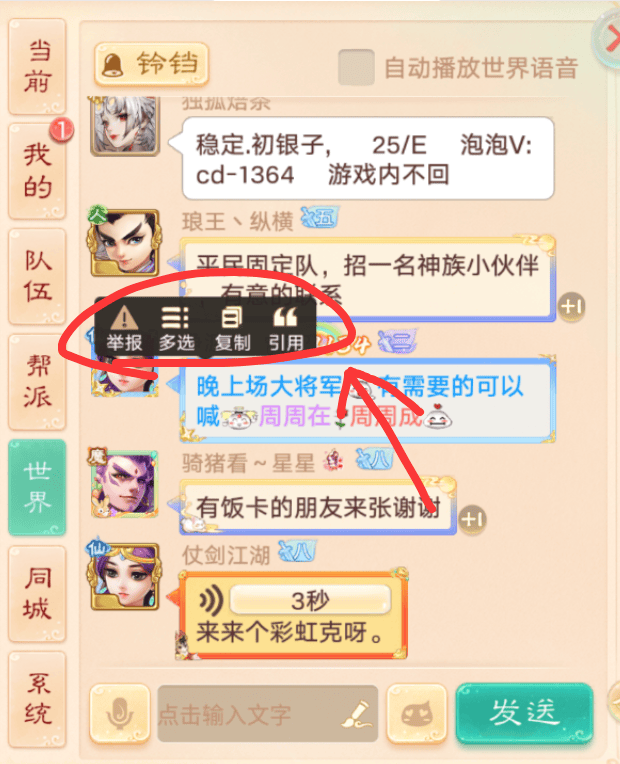
Task: Enable 自动播放世界语音 checkbox
Action: (356, 67)
